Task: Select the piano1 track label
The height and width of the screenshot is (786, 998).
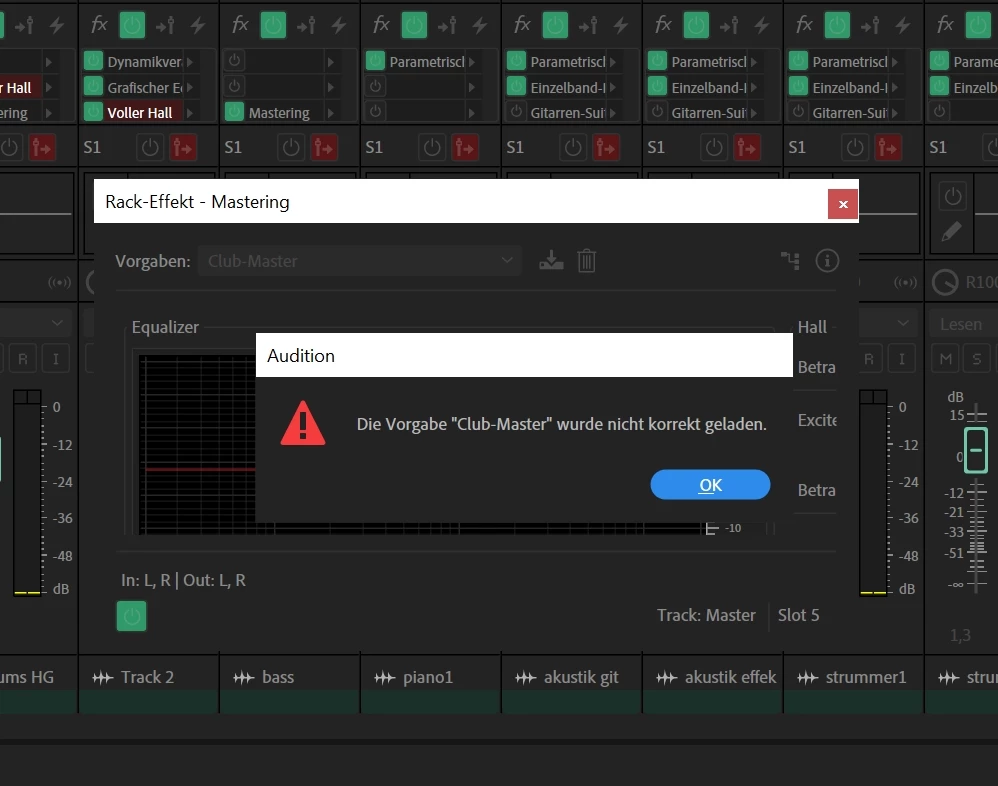Action: point(428,677)
